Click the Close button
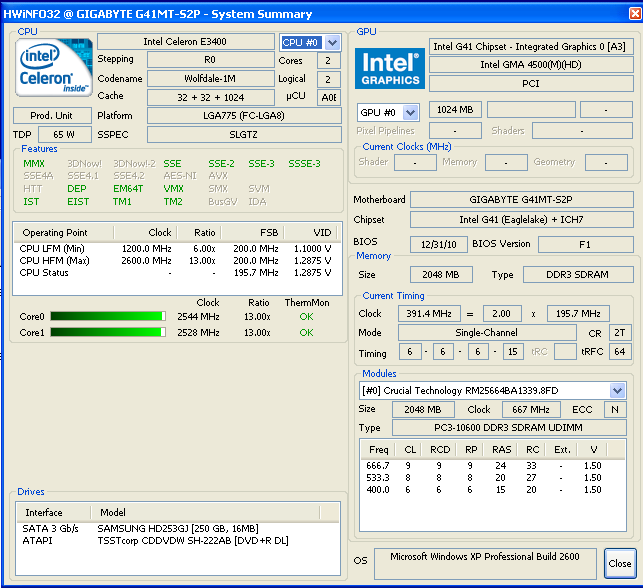 pos(620,563)
